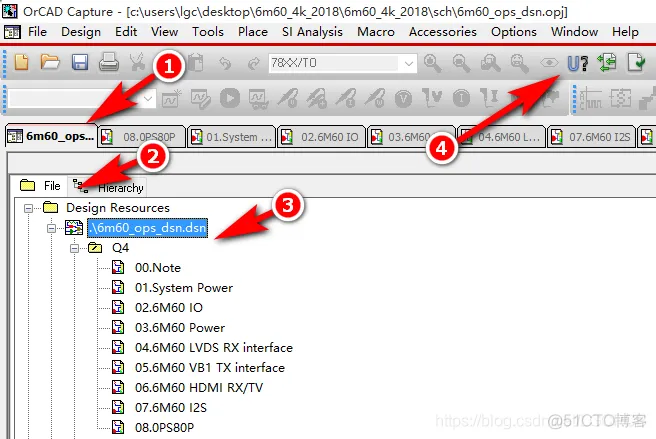Select the 06.6M60 HDMI RX/TV page
Screen dimensions: 656x439
(199, 388)
